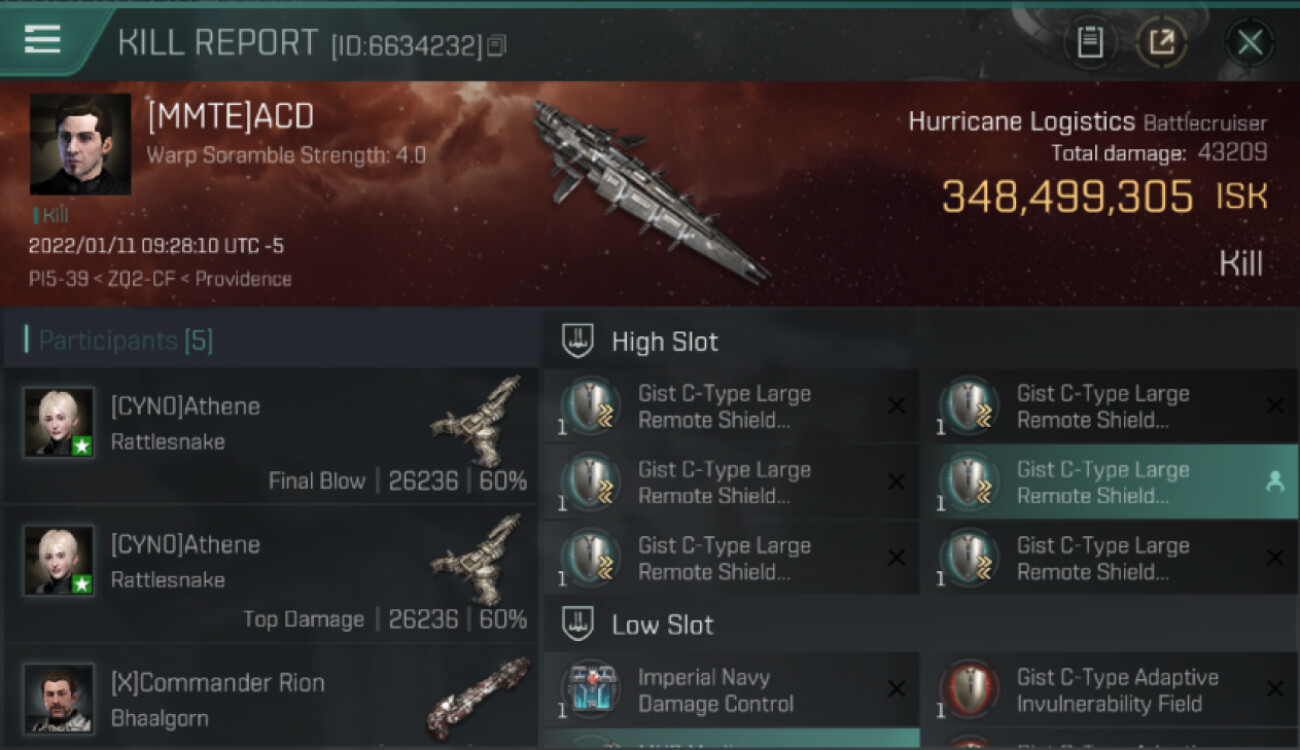
Task: Click the Low Slot section header icon
Action: [578, 624]
